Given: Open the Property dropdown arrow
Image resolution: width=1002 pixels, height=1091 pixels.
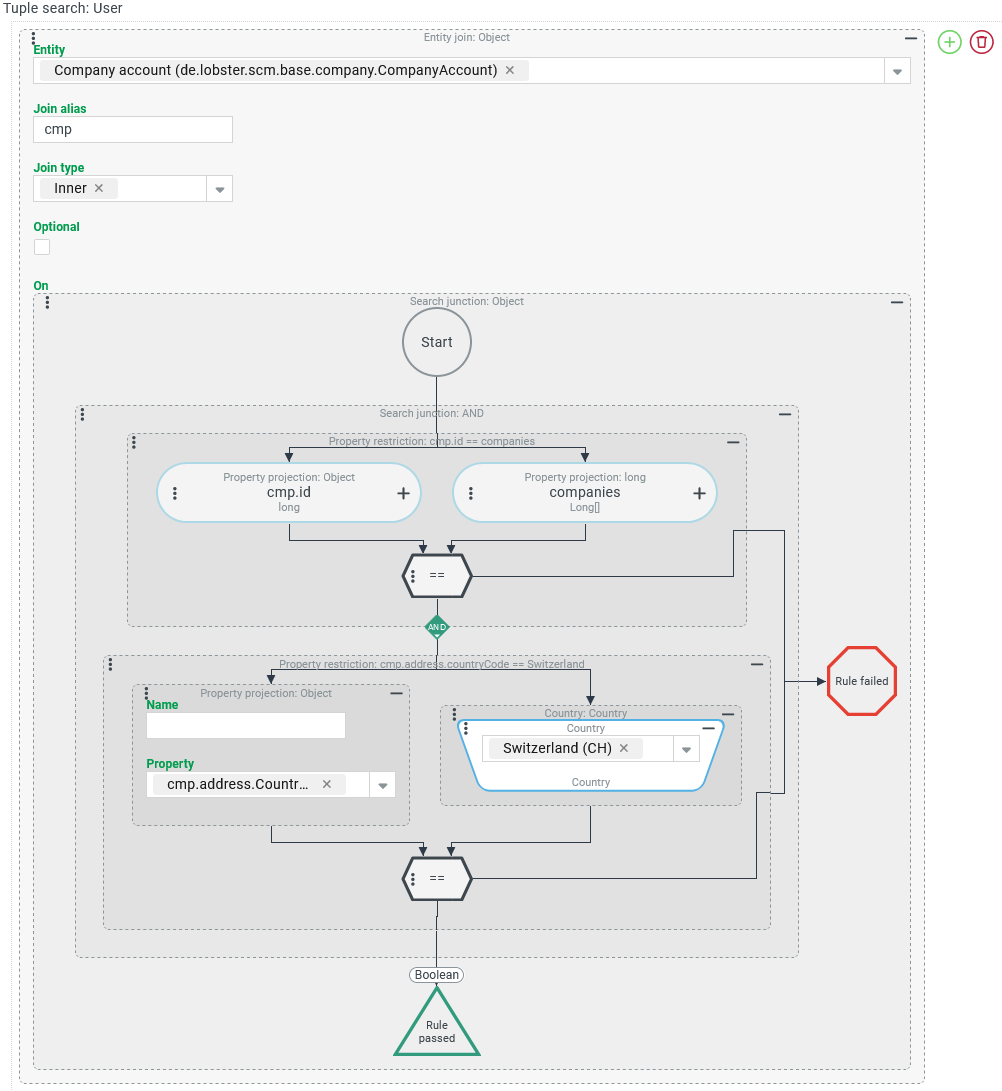Looking at the screenshot, I should [382, 785].
